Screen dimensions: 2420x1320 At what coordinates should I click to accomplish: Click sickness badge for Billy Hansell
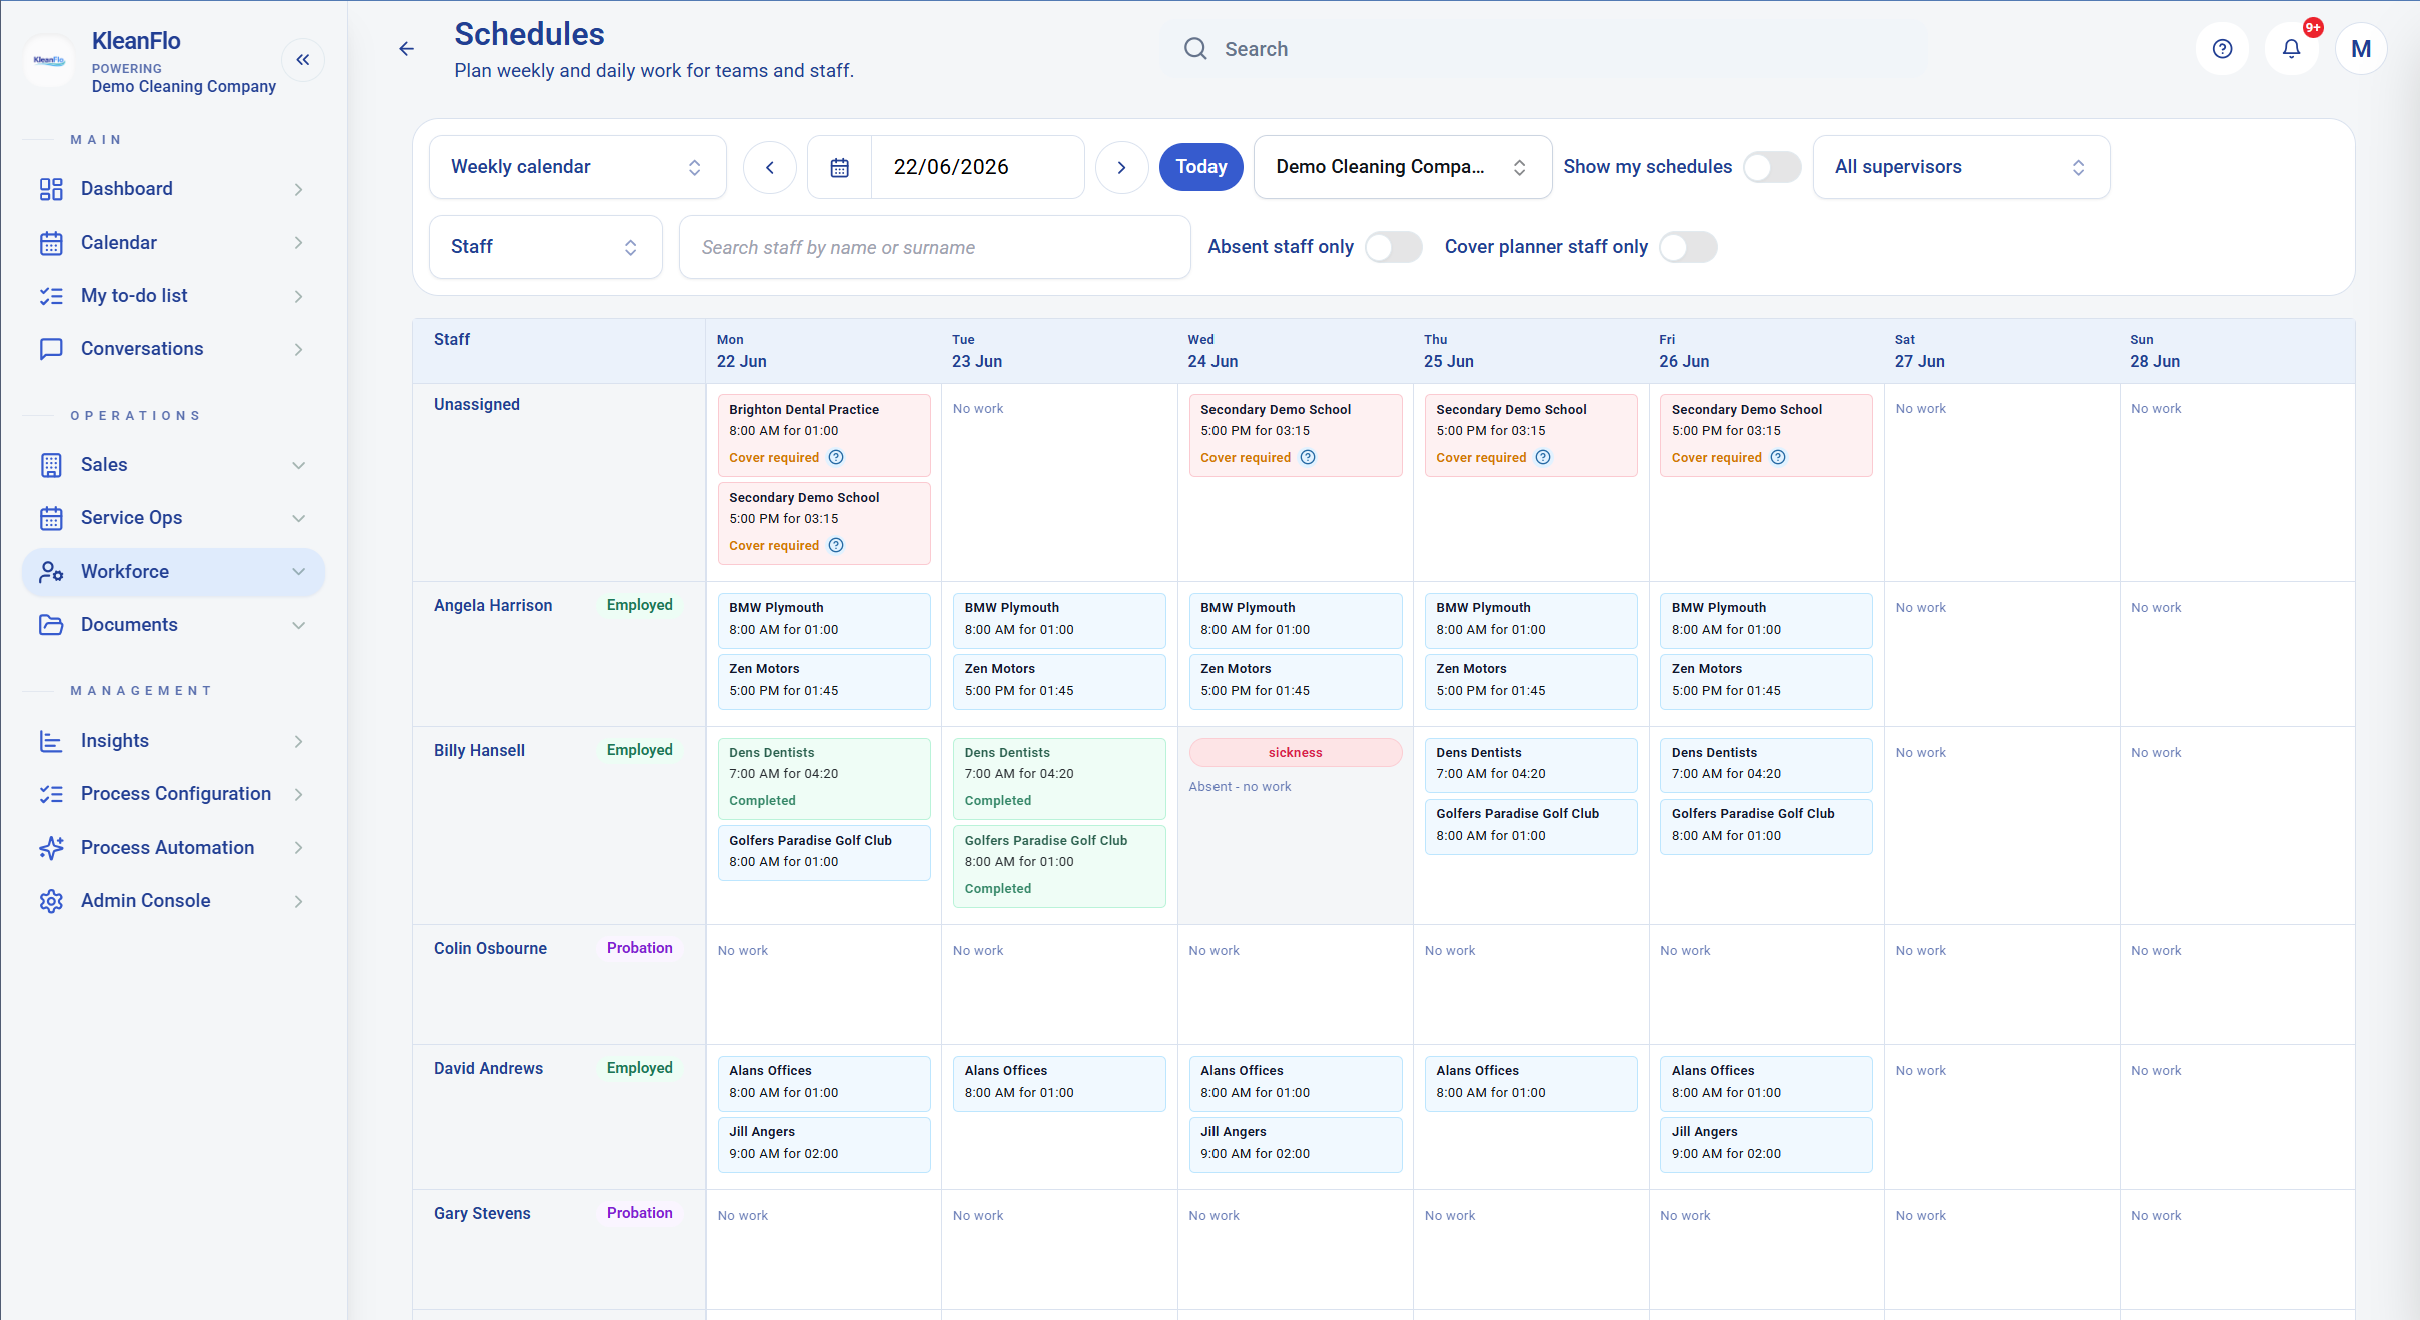click(x=1295, y=753)
